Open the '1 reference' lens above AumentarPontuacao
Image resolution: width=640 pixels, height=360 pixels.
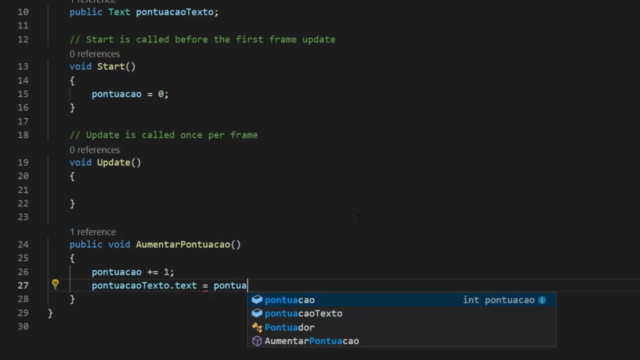(93, 232)
